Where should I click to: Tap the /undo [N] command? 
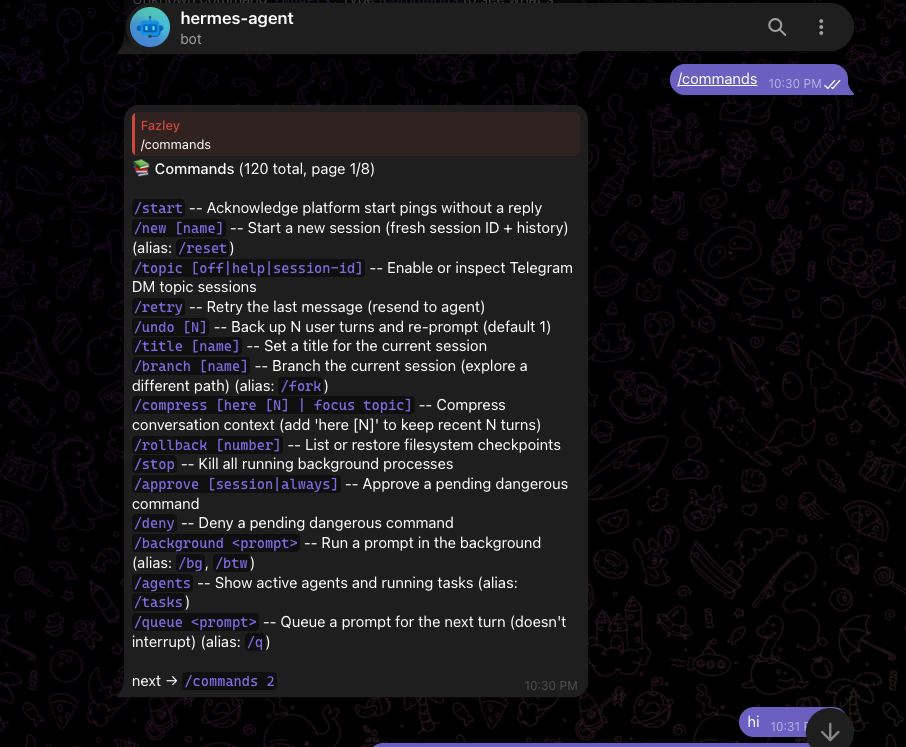(x=170, y=327)
